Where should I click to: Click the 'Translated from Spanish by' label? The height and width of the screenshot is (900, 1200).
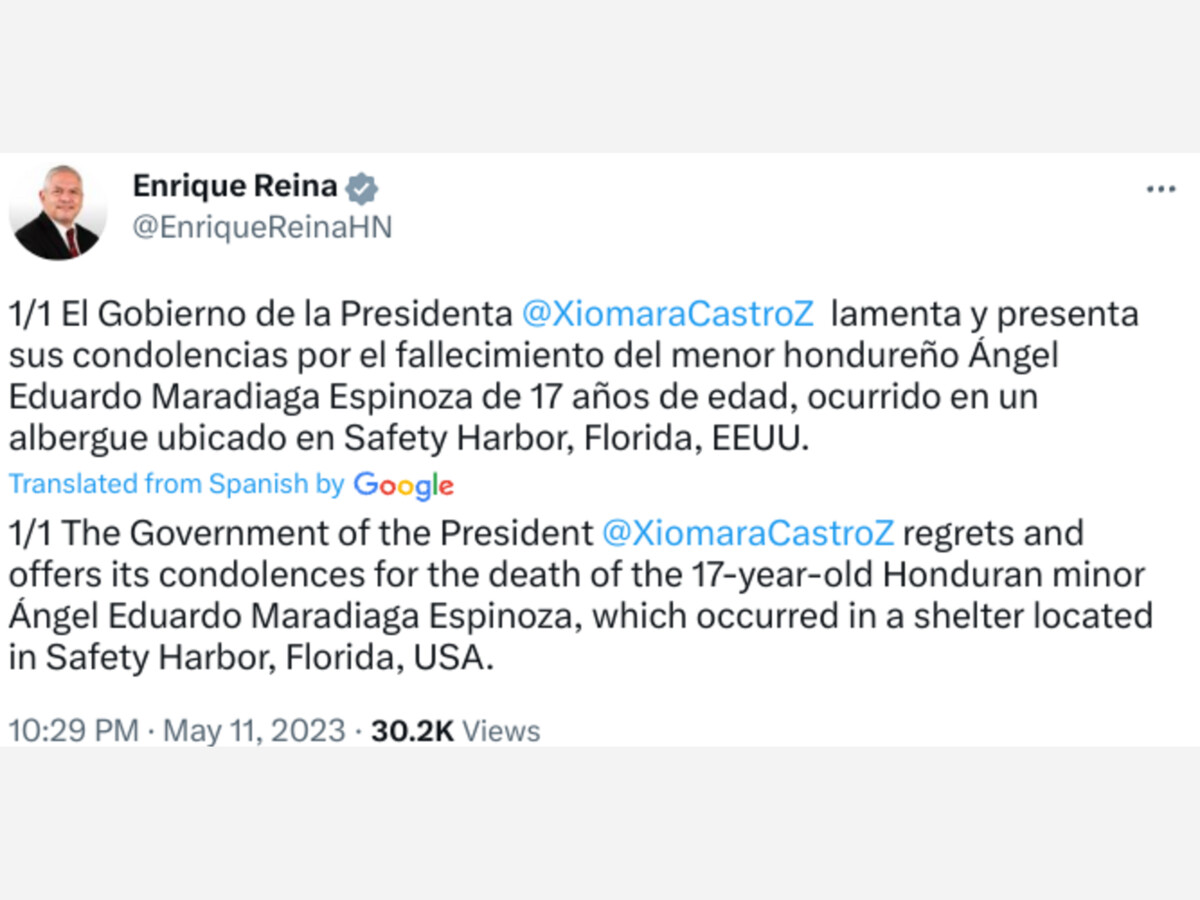click(x=177, y=484)
